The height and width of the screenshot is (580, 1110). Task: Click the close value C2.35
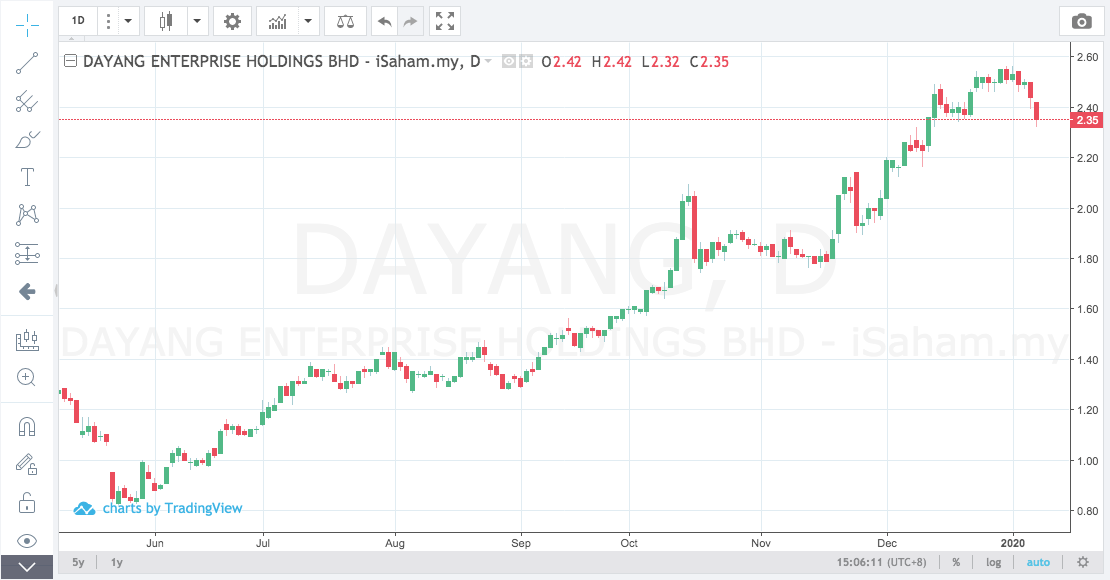(x=709, y=62)
